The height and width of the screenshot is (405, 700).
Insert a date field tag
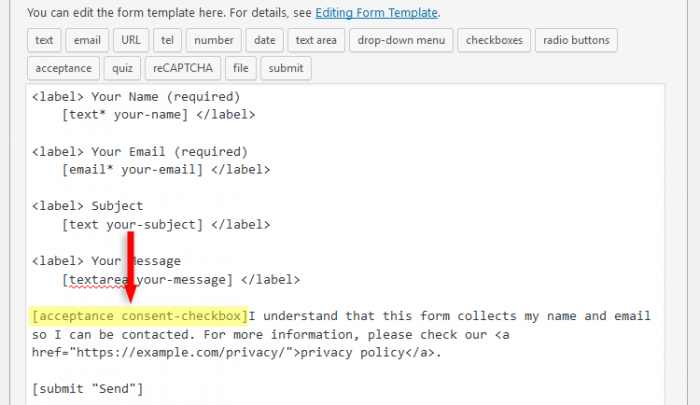[x=264, y=40]
